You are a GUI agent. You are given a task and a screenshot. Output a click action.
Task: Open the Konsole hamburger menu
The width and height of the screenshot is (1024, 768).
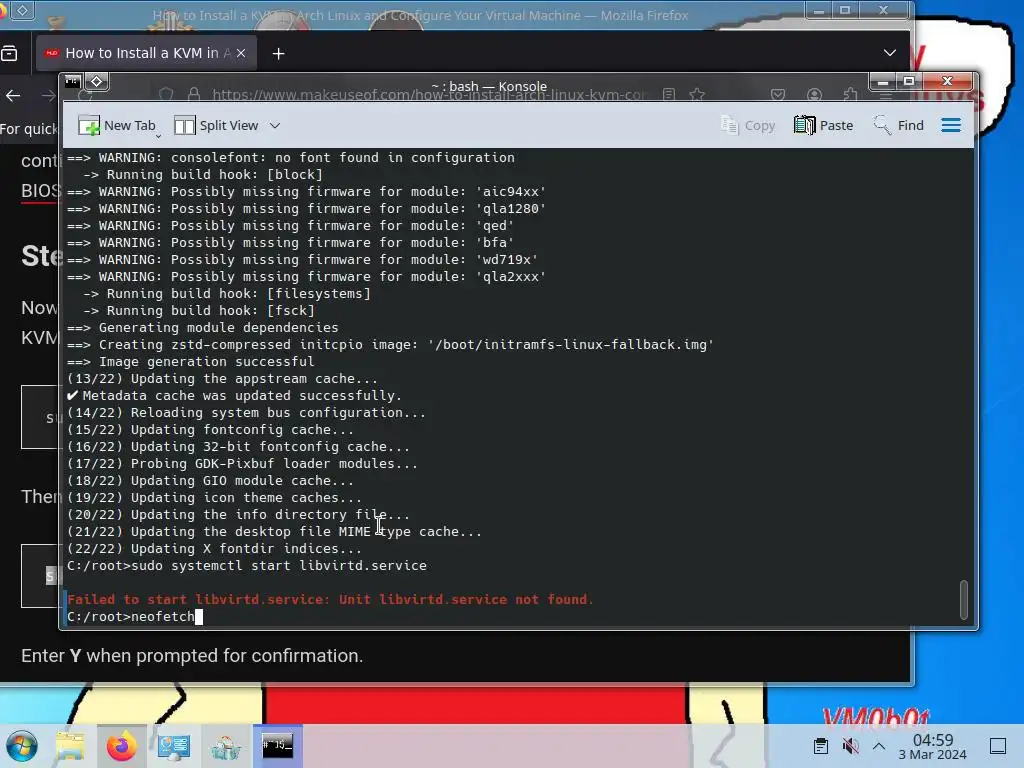[x=951, y=125]
